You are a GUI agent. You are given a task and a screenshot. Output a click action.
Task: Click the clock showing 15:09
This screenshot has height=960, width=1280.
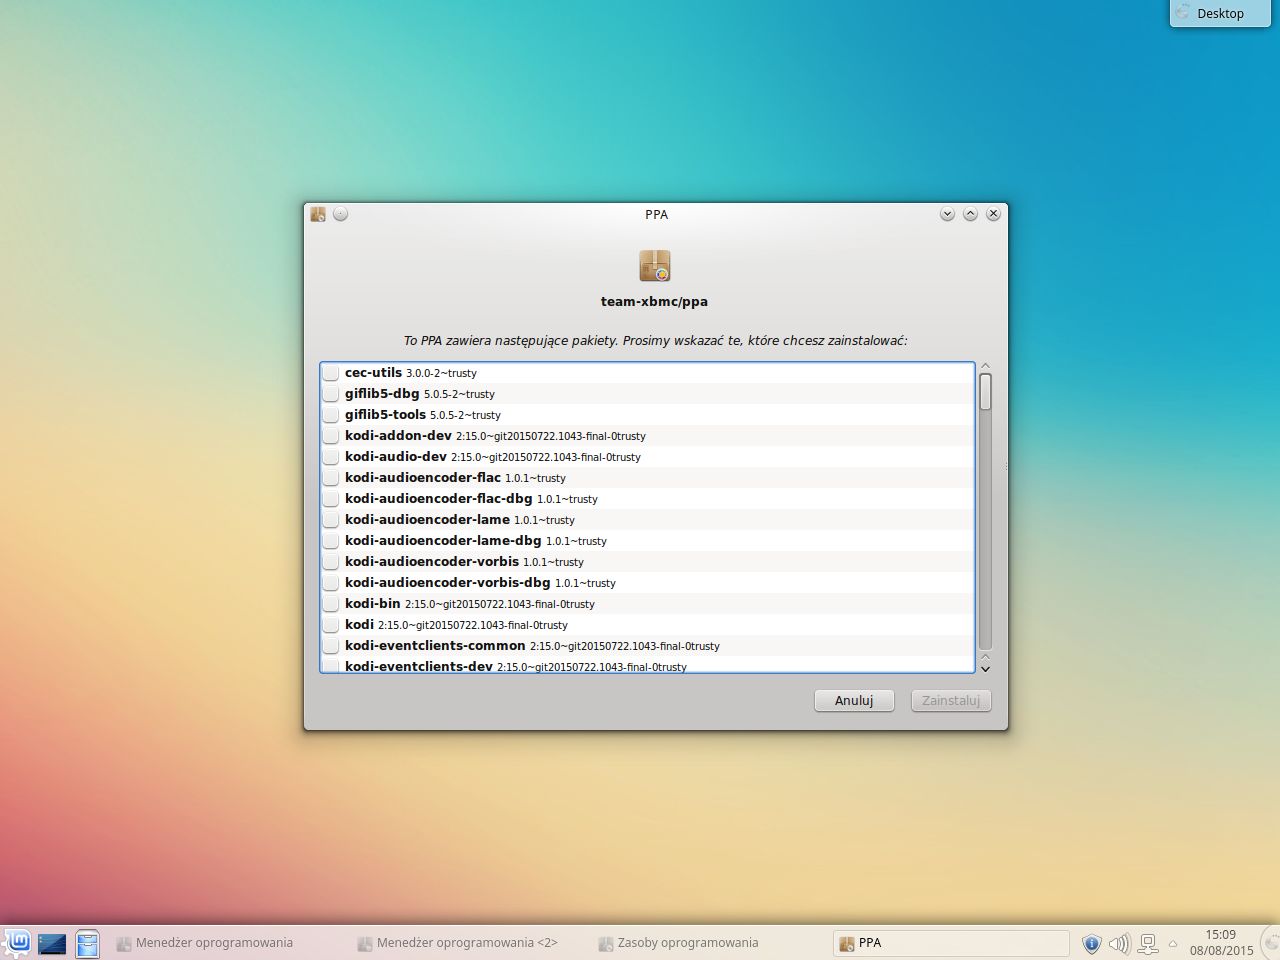click(x=1221, y=935)
